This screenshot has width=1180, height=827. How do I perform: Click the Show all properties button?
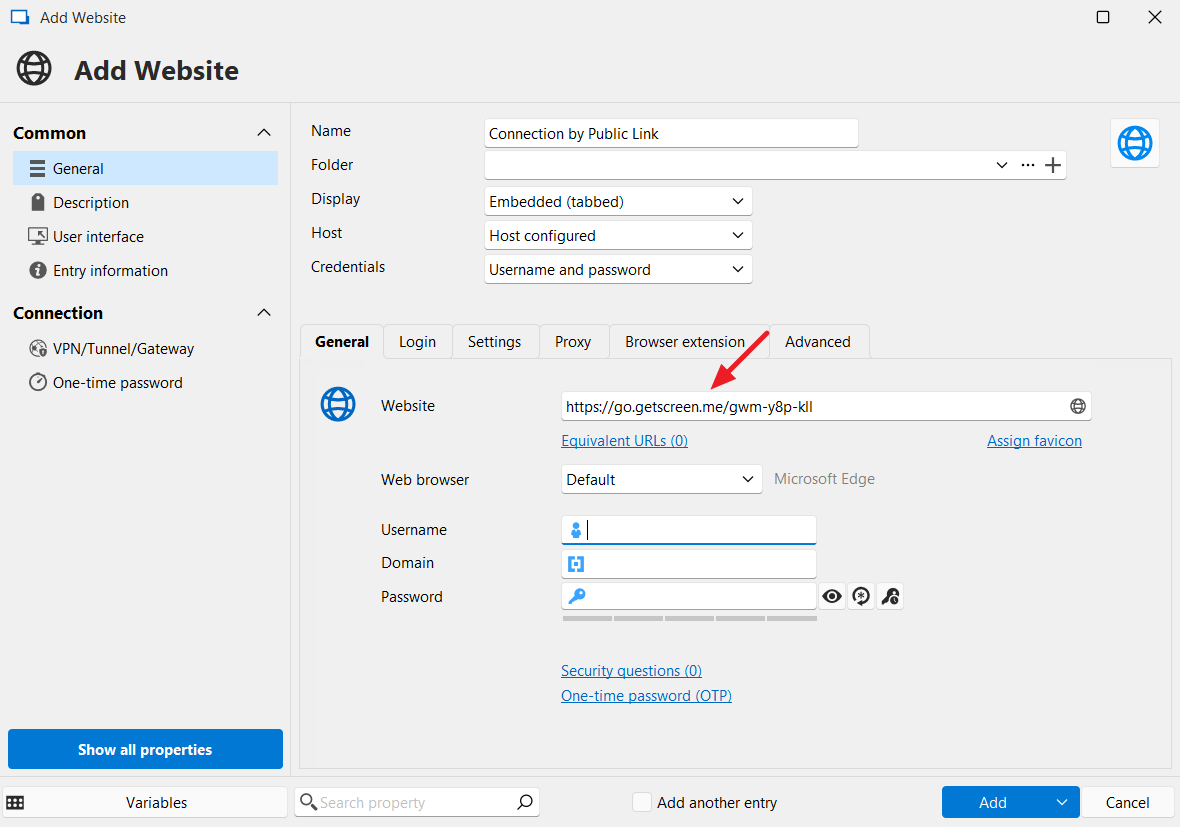click(145, 749)
